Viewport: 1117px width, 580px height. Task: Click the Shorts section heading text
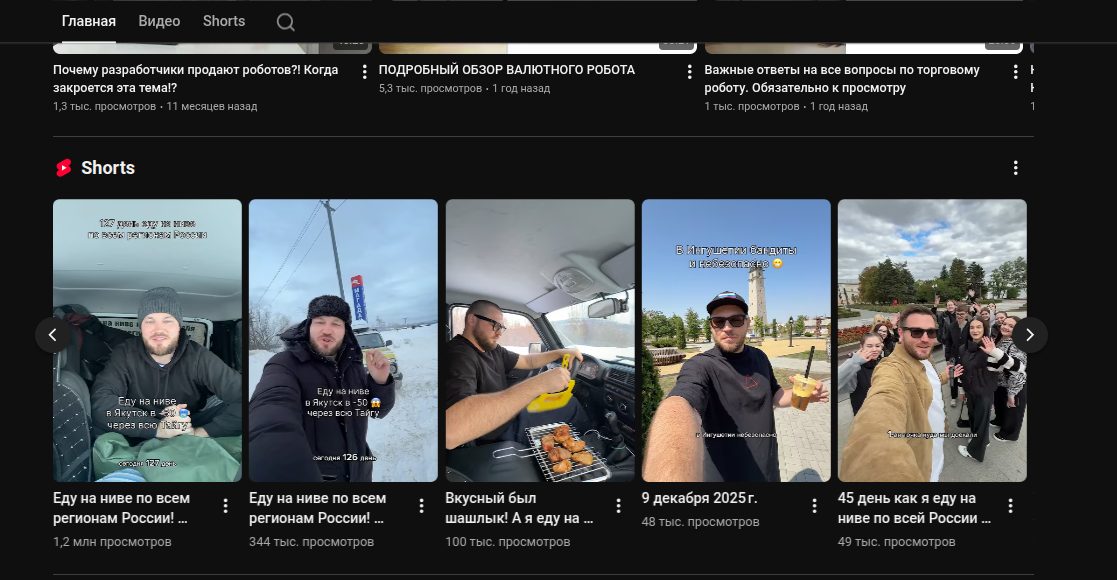[x=108, y=167]
